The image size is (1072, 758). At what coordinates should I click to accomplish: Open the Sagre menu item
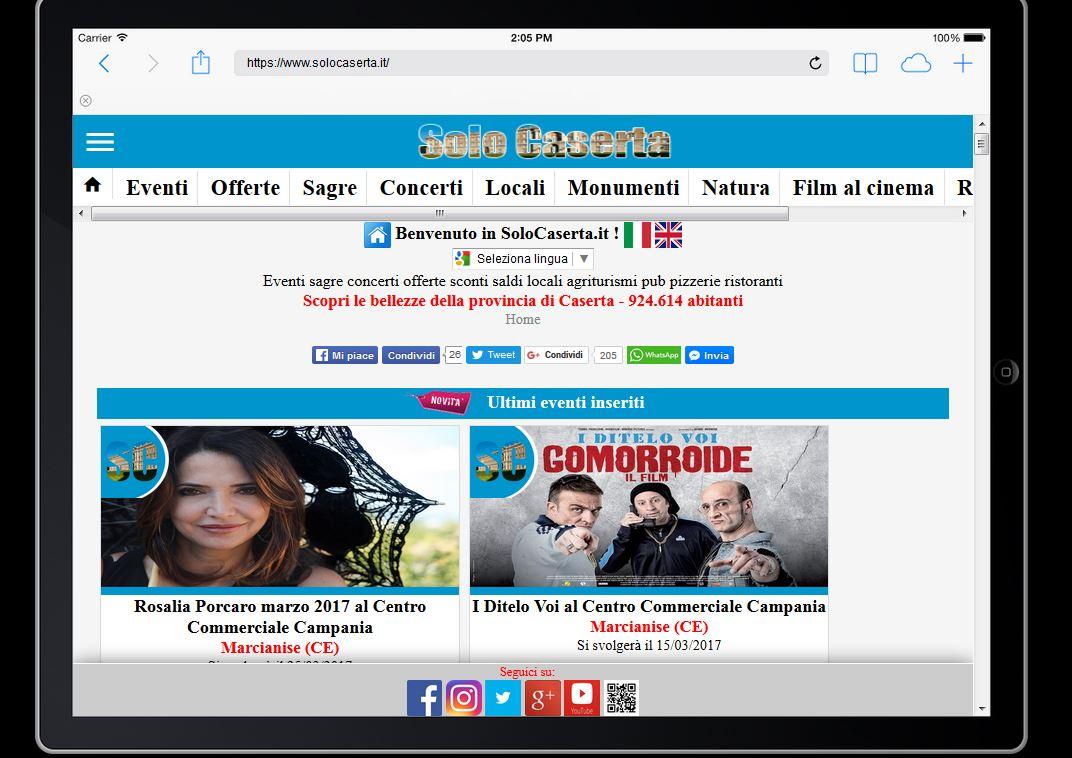click(x=330, y=187)
